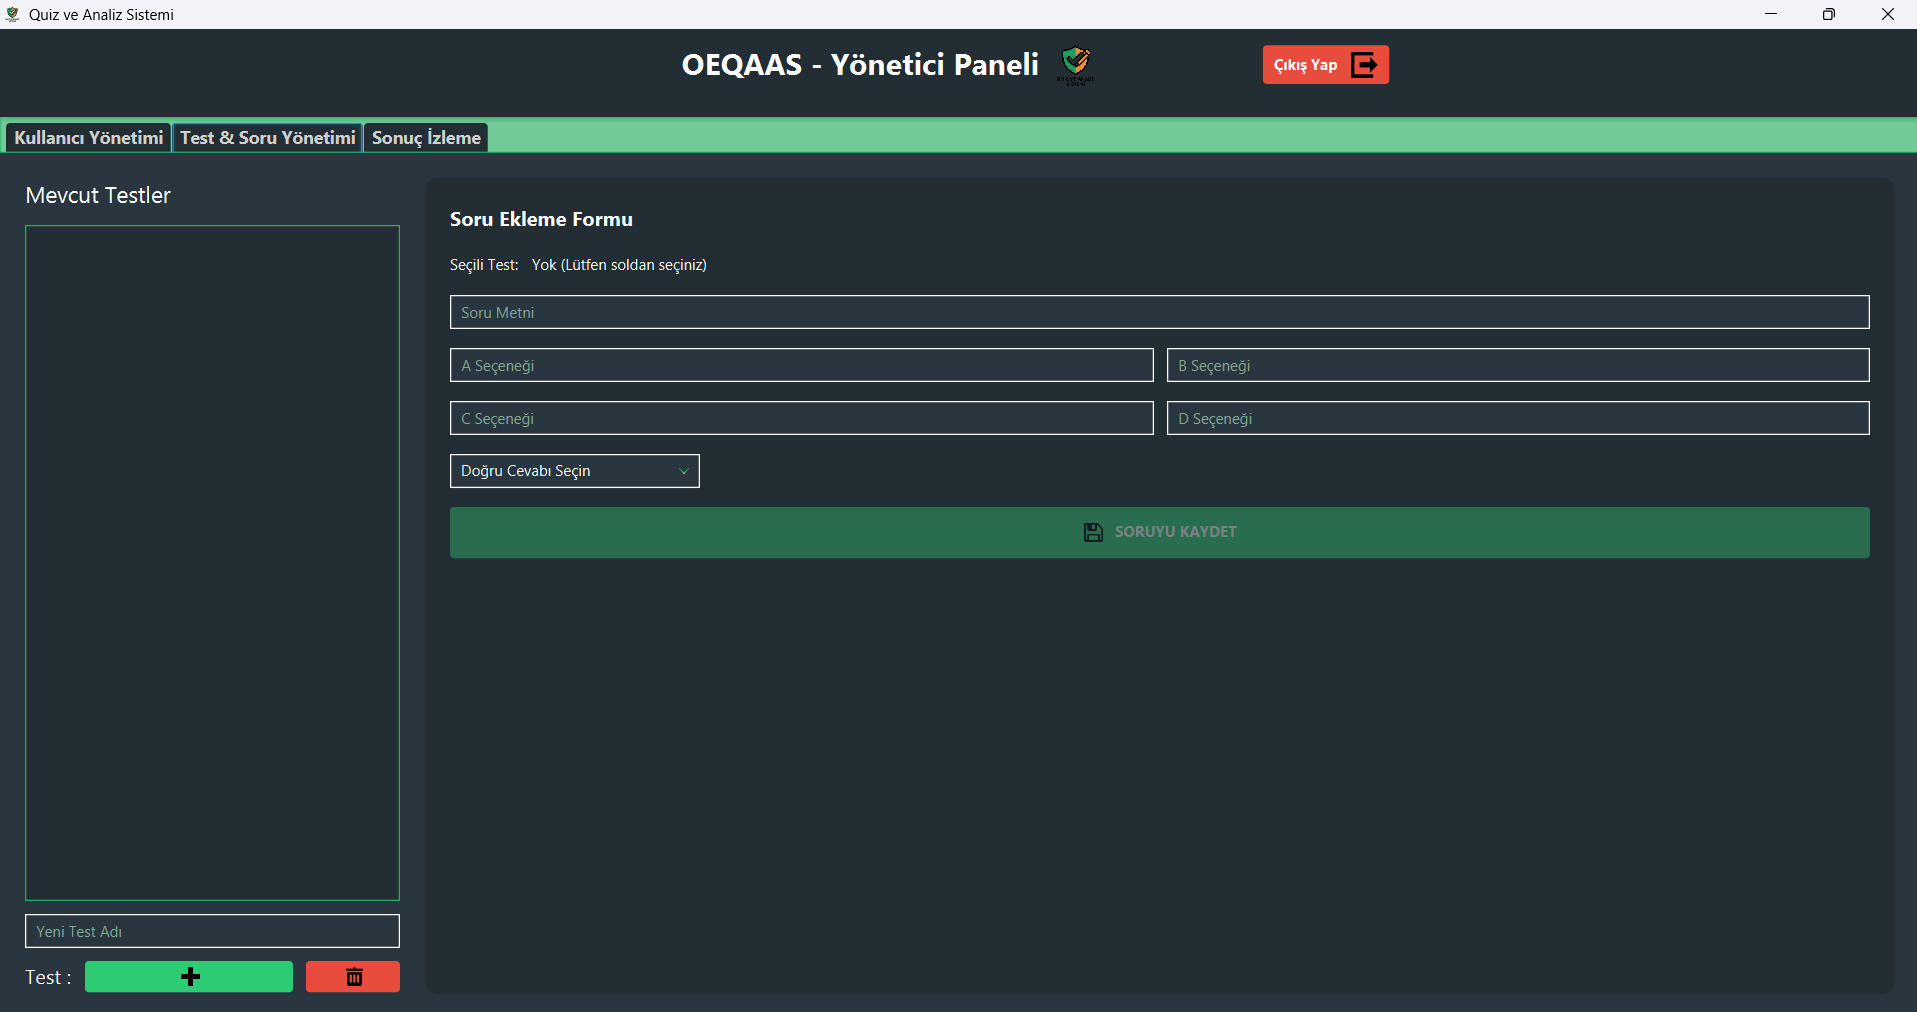The image size is (1917, 1012).
Task: Click the logout arrow icon on the Çıkış Yap button
Action: pos(1364,65)
